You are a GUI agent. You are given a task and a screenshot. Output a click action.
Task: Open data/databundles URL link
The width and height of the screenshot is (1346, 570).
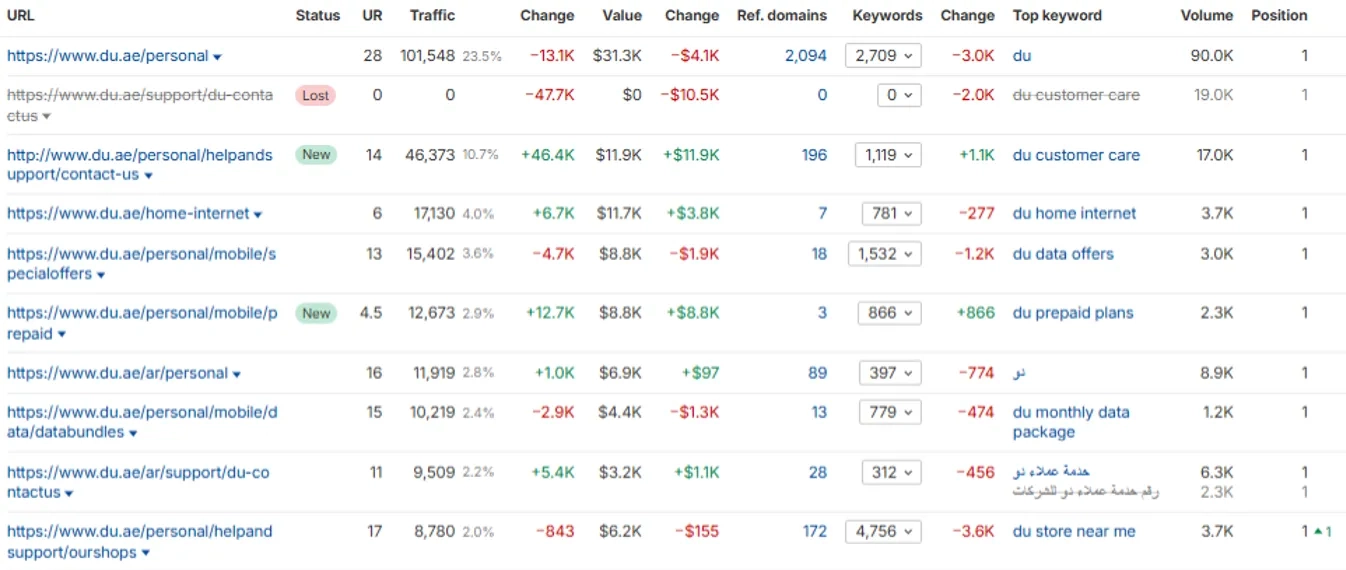coord(141,422)
